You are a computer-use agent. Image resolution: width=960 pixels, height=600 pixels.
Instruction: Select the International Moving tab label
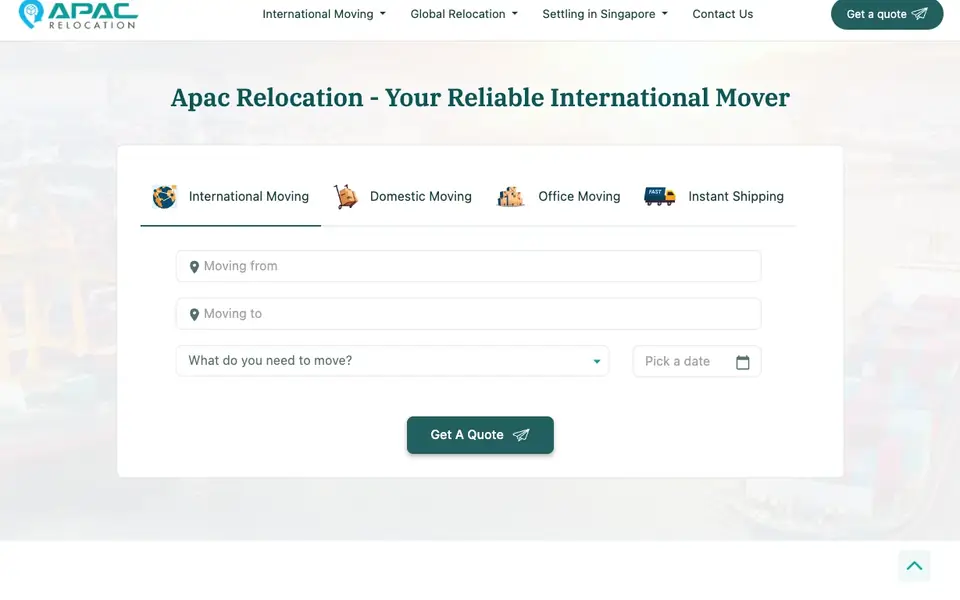[x=249, y=197]
